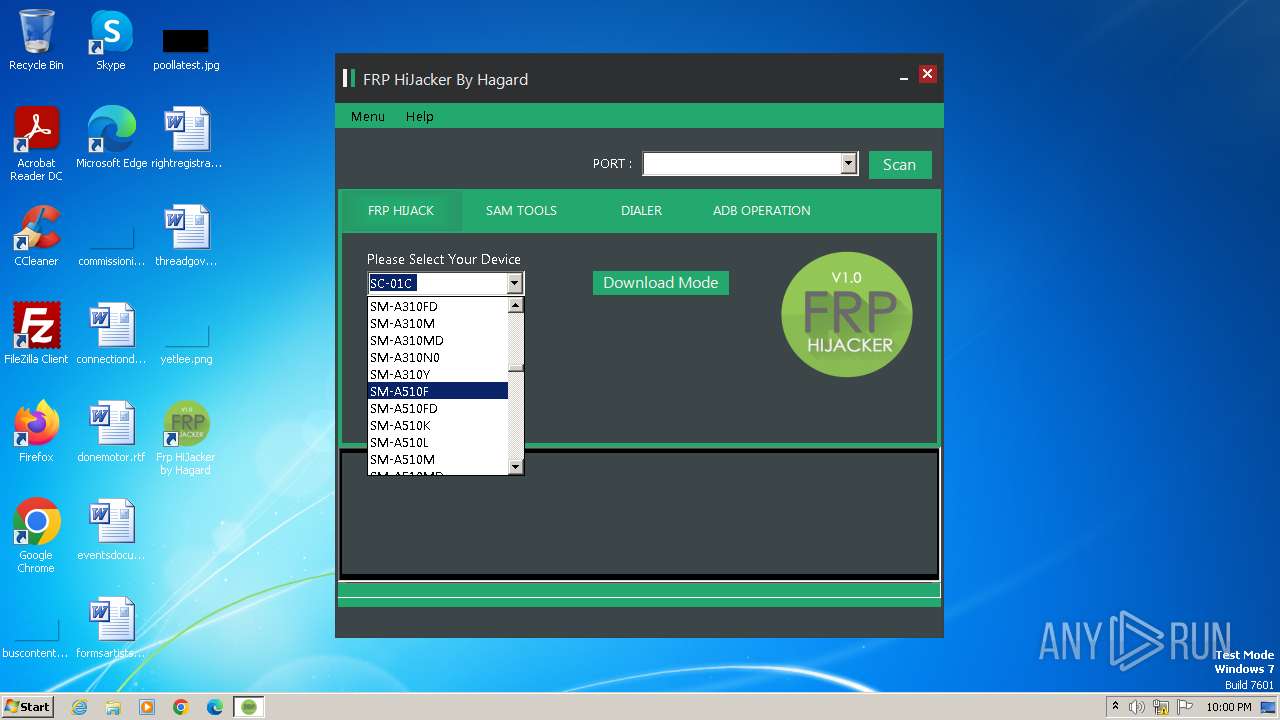Select the poollatest.jpg file icon
The height and width of the screenshot is (720, 1280).
click(x=186, y=48)
